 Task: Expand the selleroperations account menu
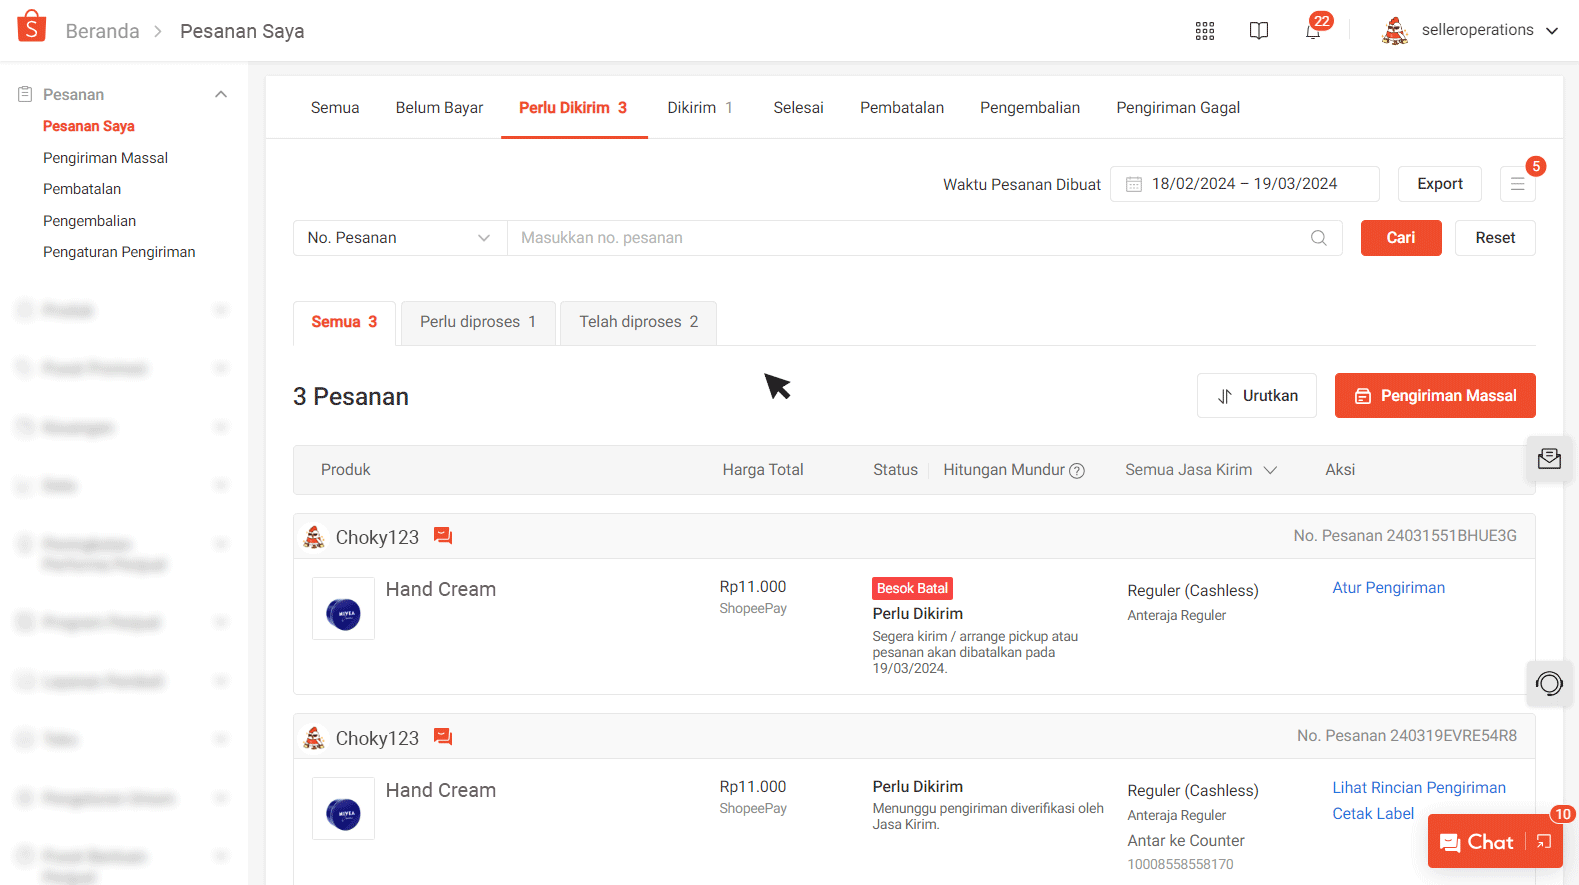pos(1552,31)
